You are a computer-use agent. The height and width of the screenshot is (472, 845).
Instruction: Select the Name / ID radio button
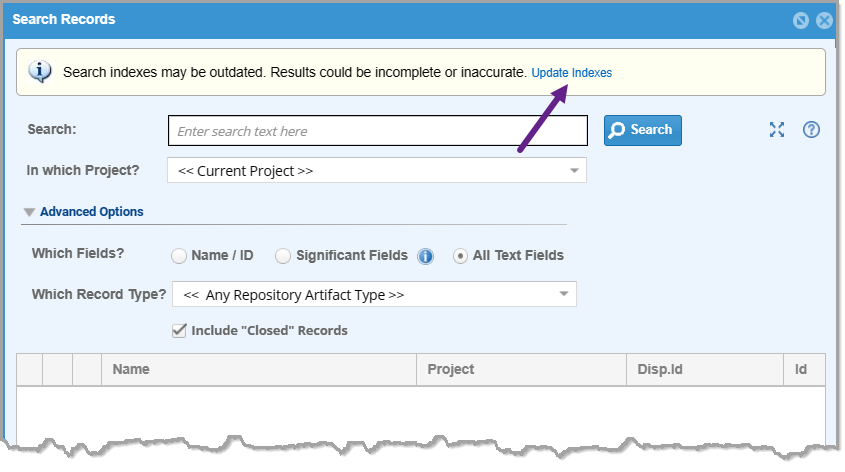[179, 256]
